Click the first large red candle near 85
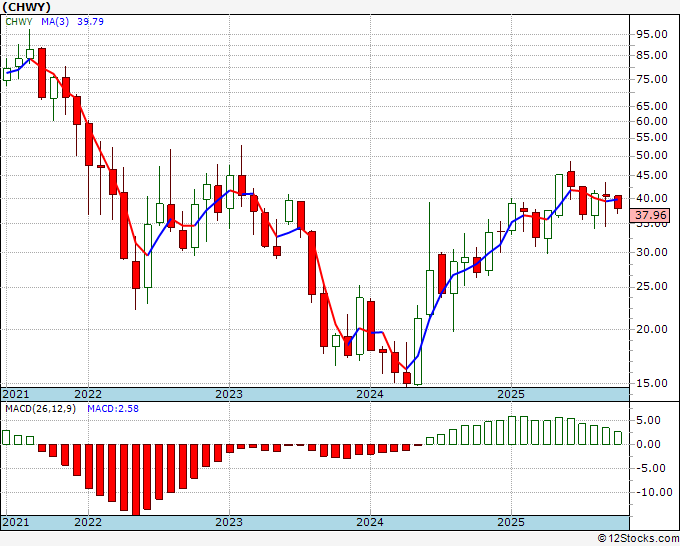This screenshot has height=546, width=680. pyautogui.click(x=42, y=73)
